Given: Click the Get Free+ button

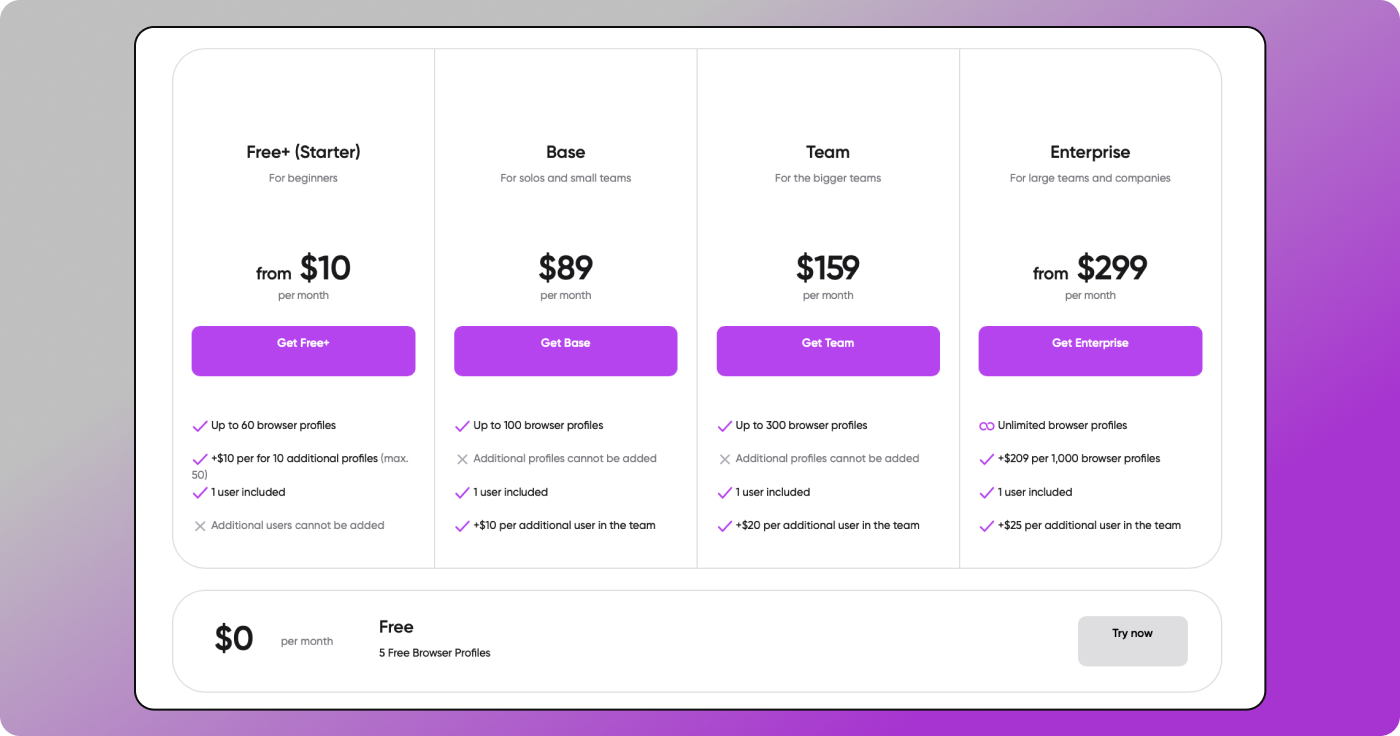Looking at the screenshot, I should pyautogui.click(x=303, y=350).
